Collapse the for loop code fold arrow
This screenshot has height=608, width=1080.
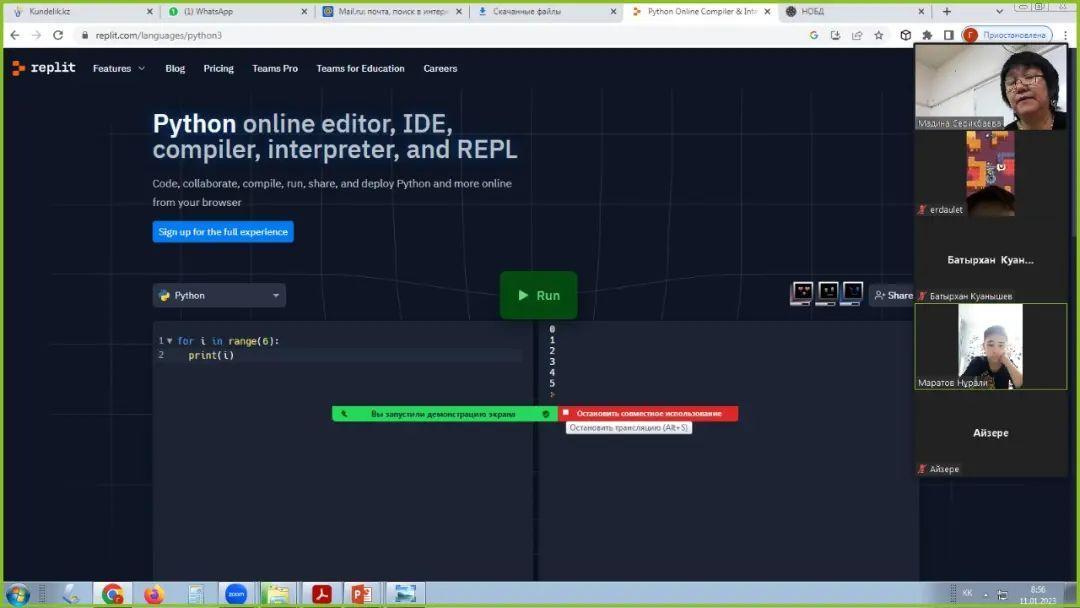click(x=169, y=341)
